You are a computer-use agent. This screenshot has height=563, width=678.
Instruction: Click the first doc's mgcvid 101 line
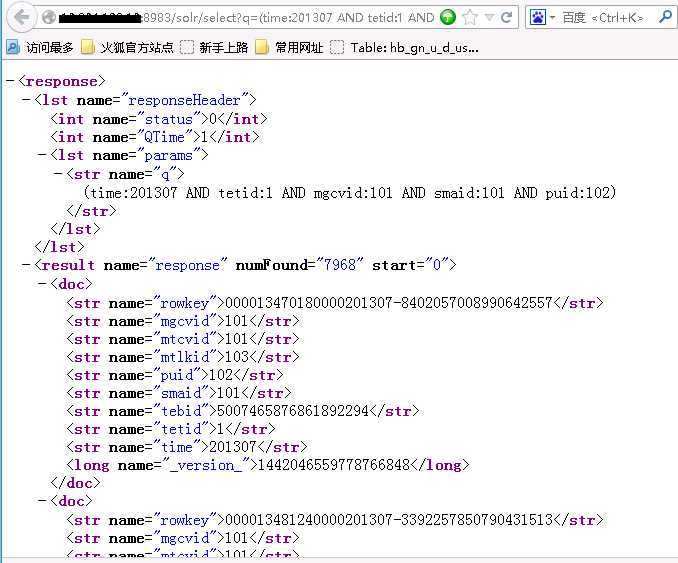pyautogui.click(x=183, y=320)
